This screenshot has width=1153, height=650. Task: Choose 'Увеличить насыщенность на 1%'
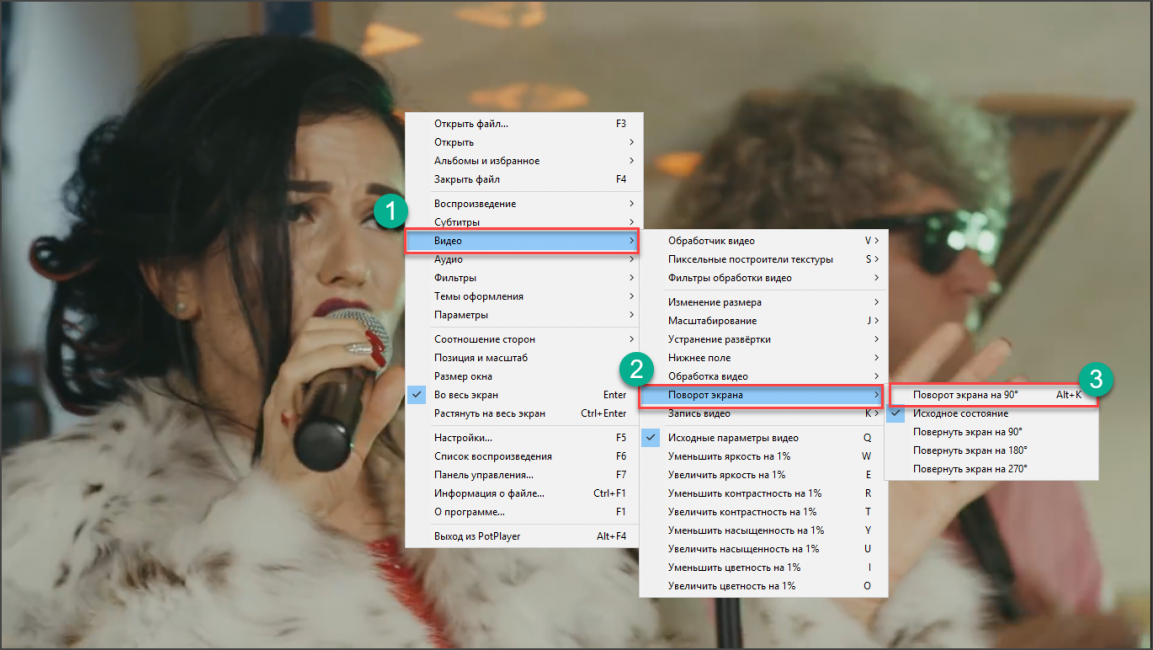[x=763, y=549]
